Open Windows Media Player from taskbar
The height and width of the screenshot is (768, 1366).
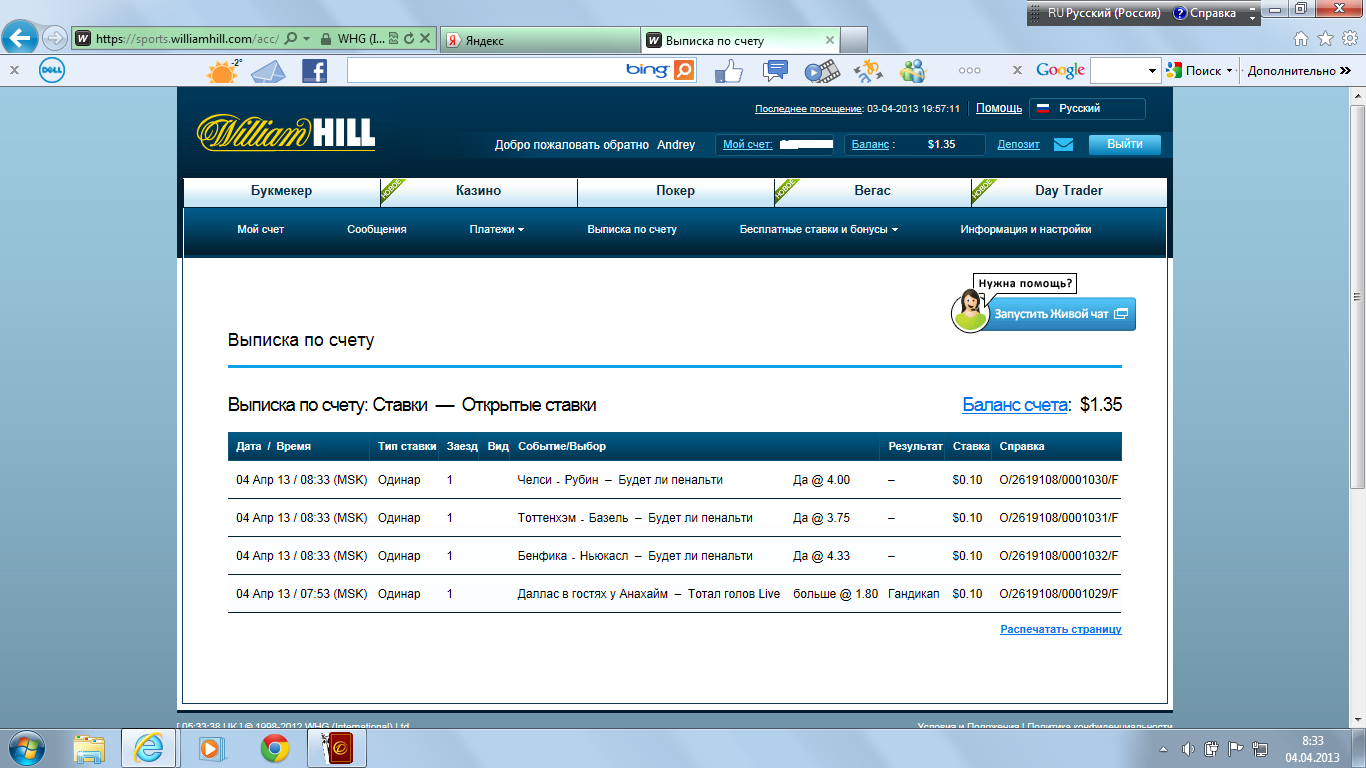(x=211, y=748)
